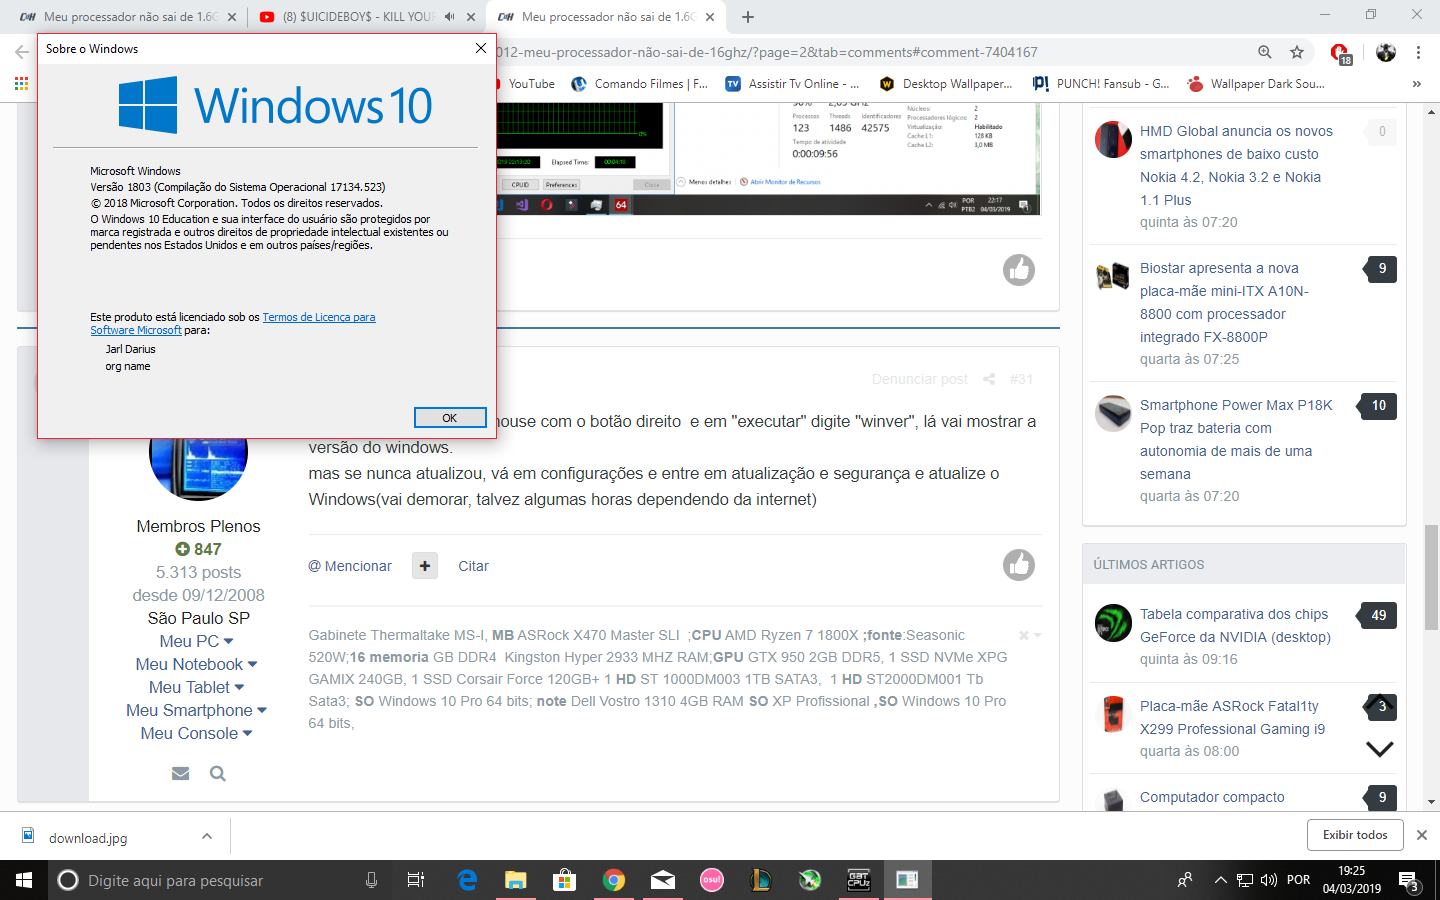
Task: Open Microsoft Edge from taskbar
Action: (467, 880)
